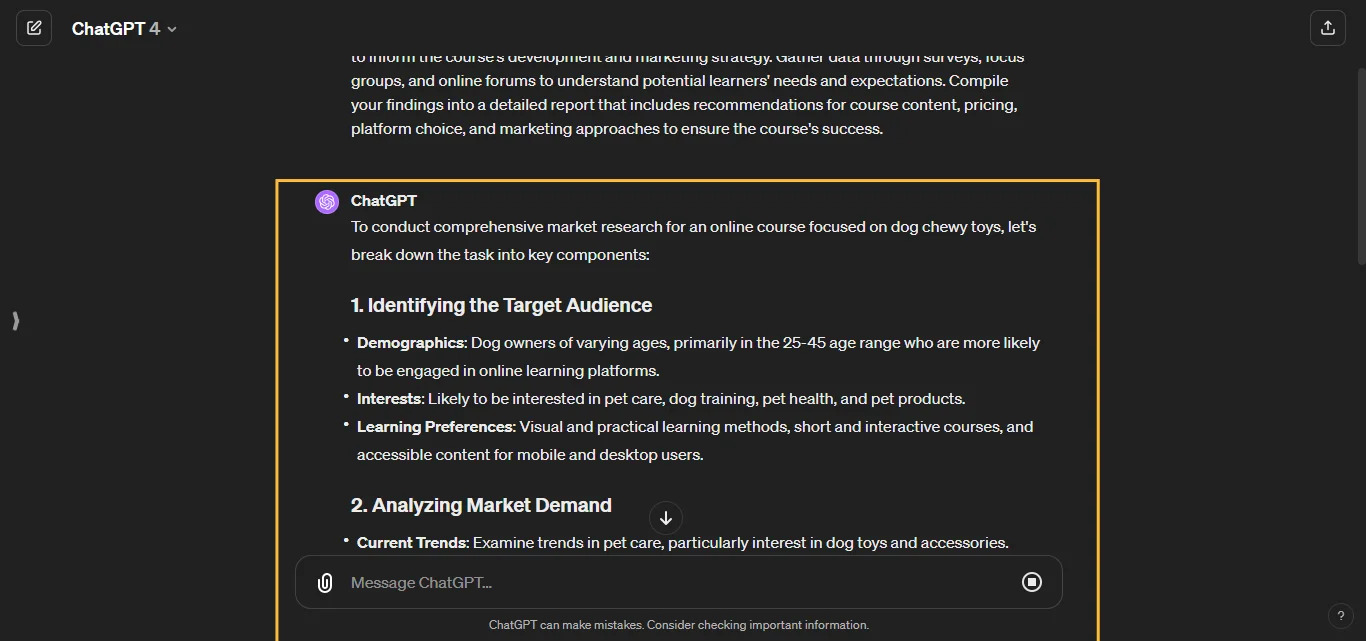Click the paperclip attachment icon
This screenshot has height=641, width=1366.
(x=324, y=582)
